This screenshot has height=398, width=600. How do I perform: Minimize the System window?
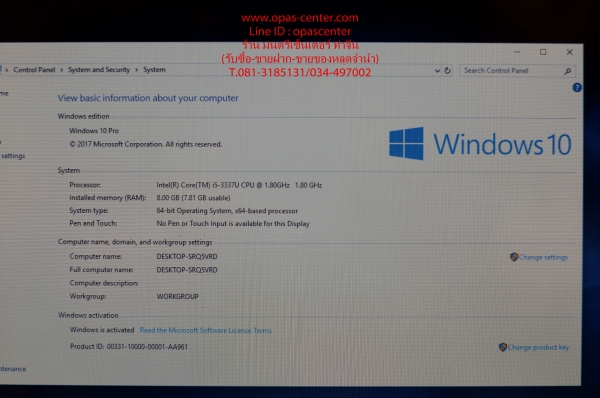[x=517, y=52]
